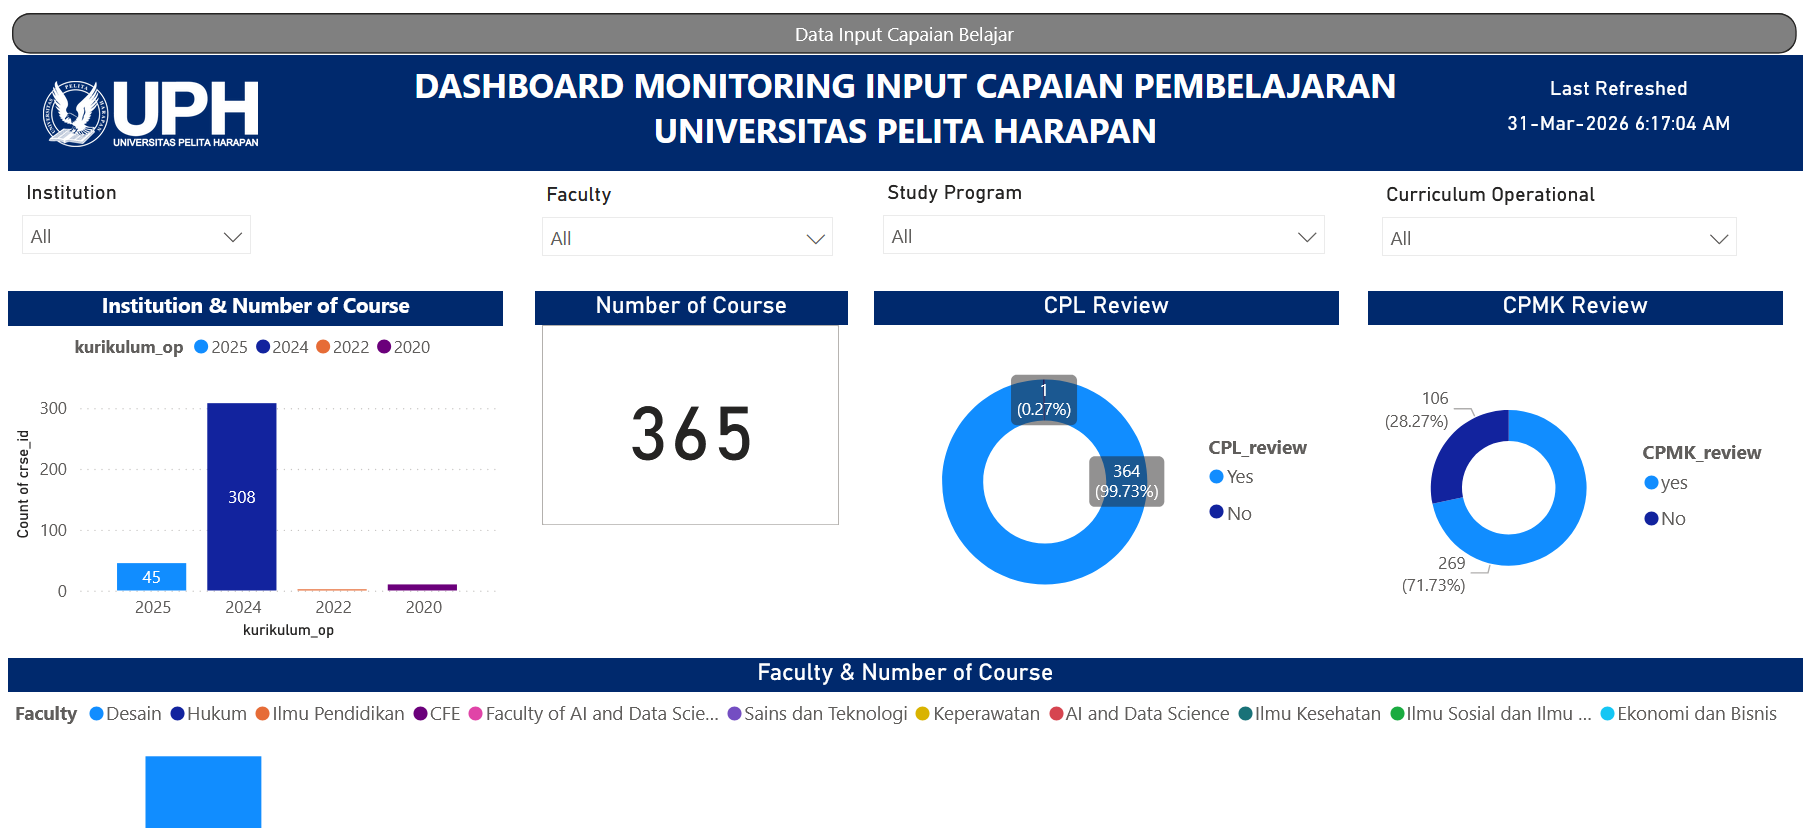Viewport: 1812px width, 828px height.
Task: Click the Faculty & Number of Course header
Action: (x=905, y=673)
